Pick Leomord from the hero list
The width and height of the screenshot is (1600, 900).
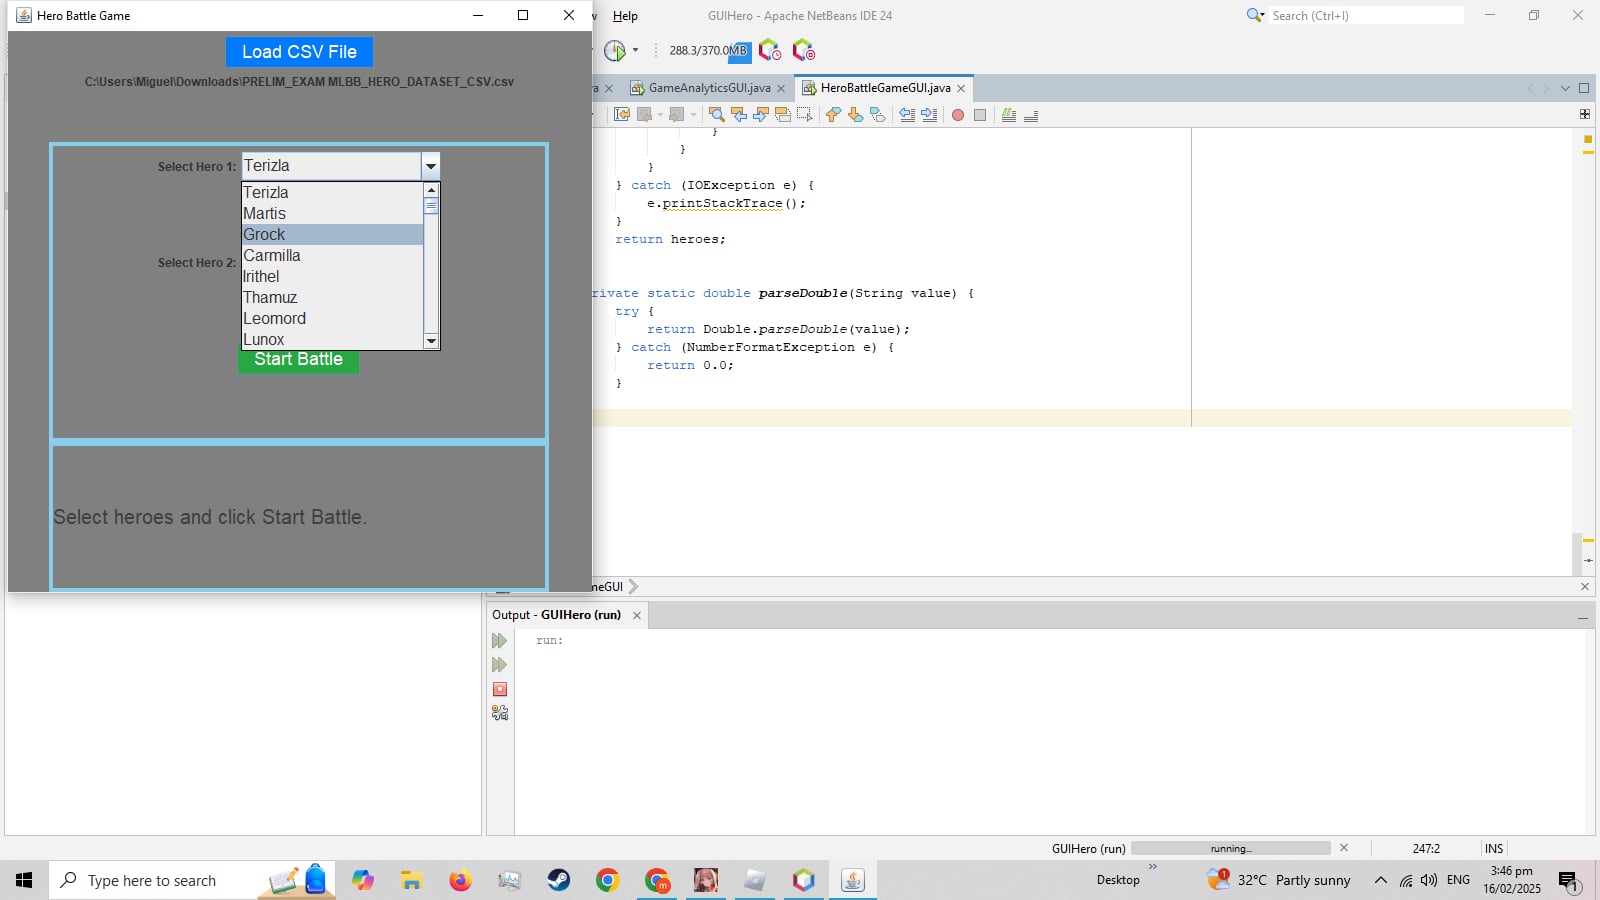(x=332, y=318)
